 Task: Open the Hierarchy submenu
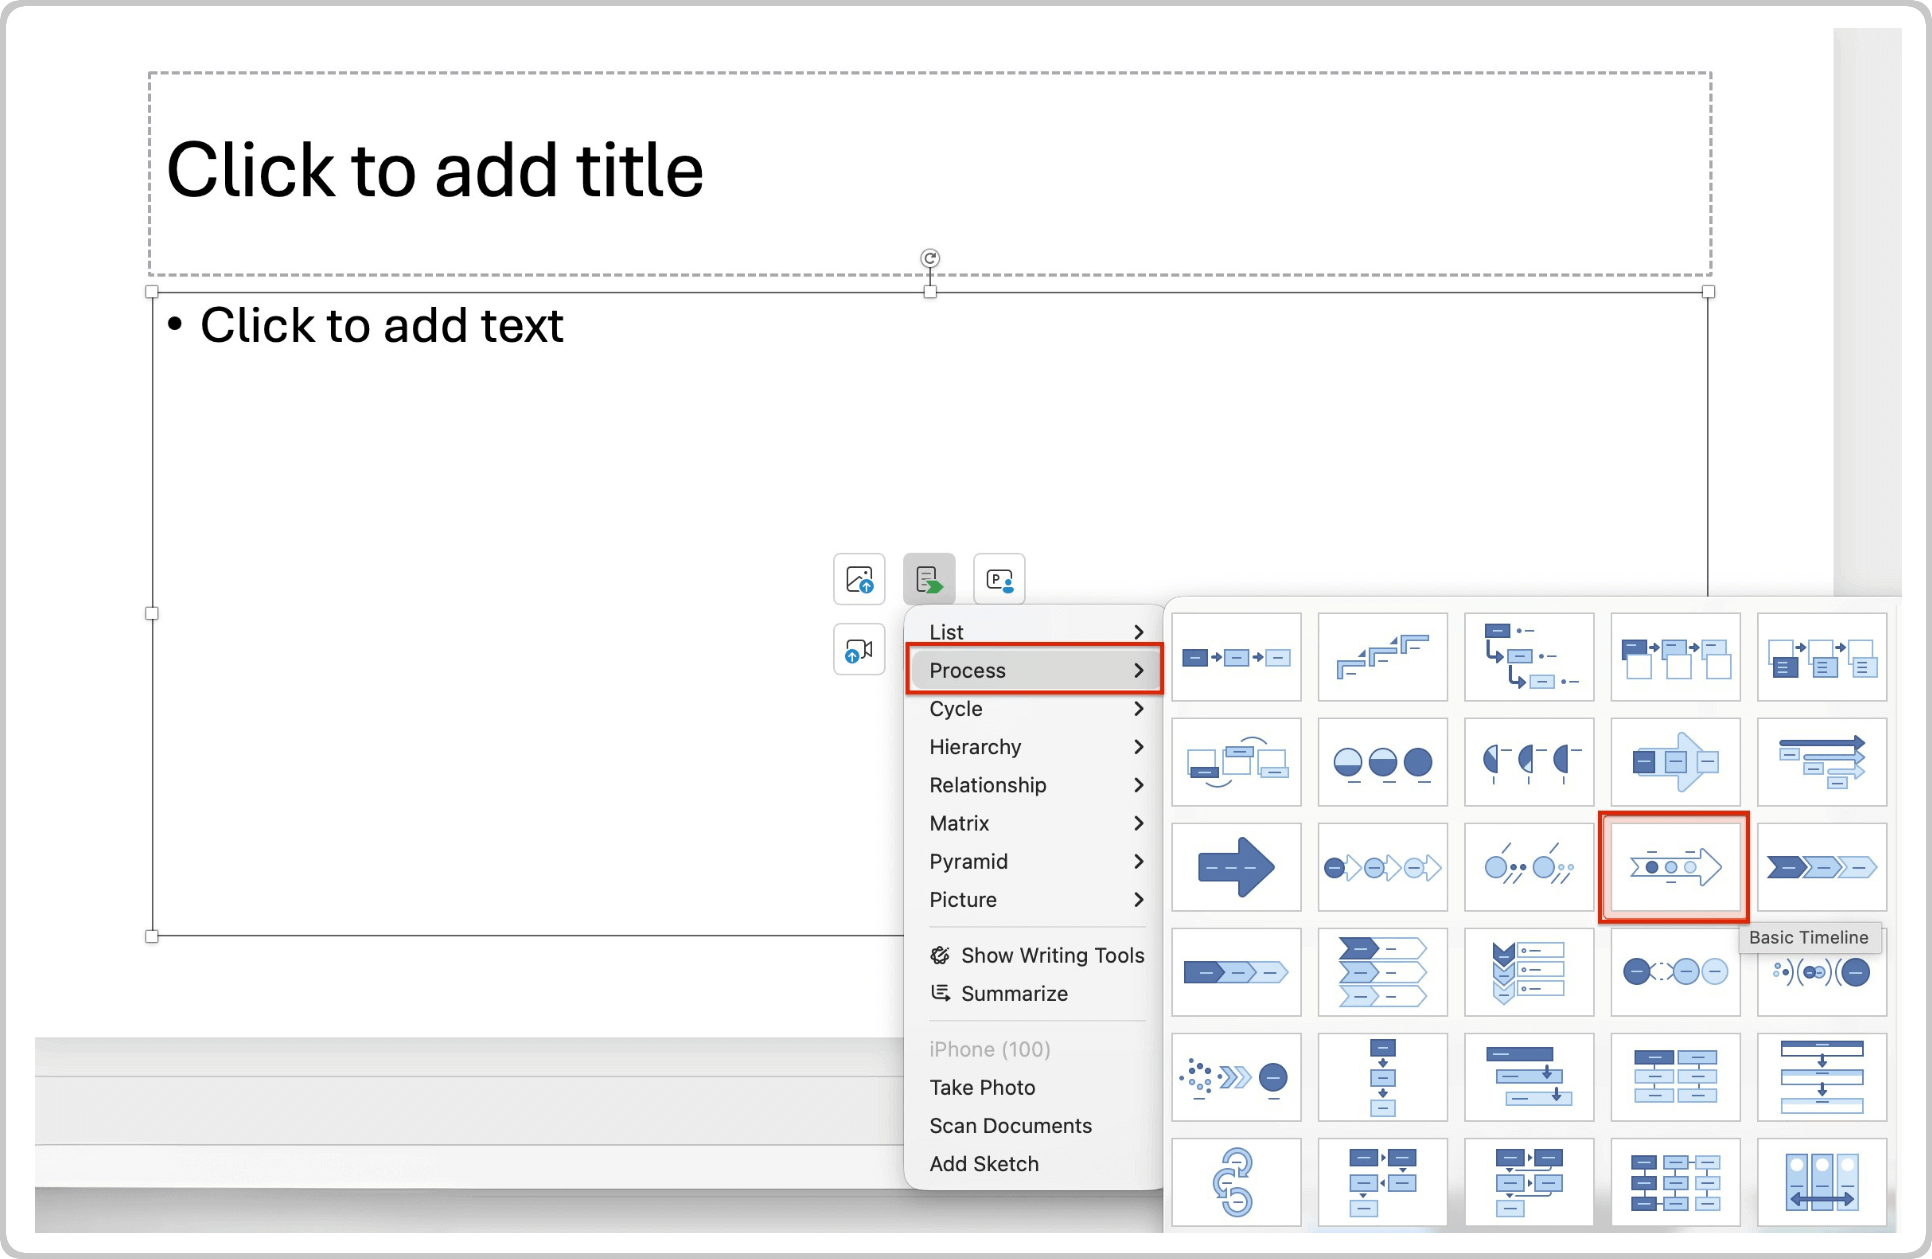1139,747
